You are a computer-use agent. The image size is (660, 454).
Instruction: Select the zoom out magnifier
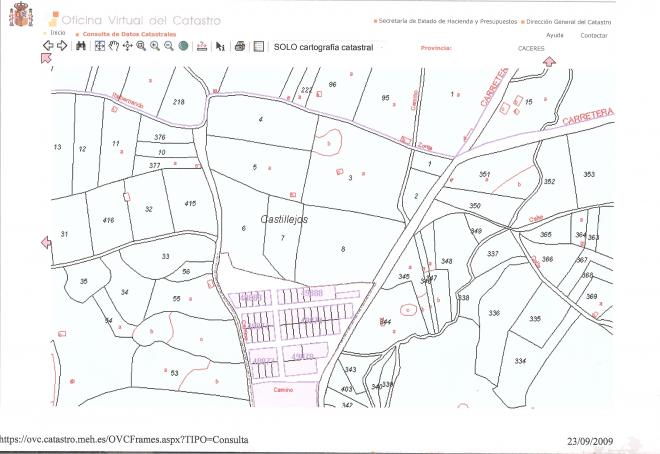point(169,46)
